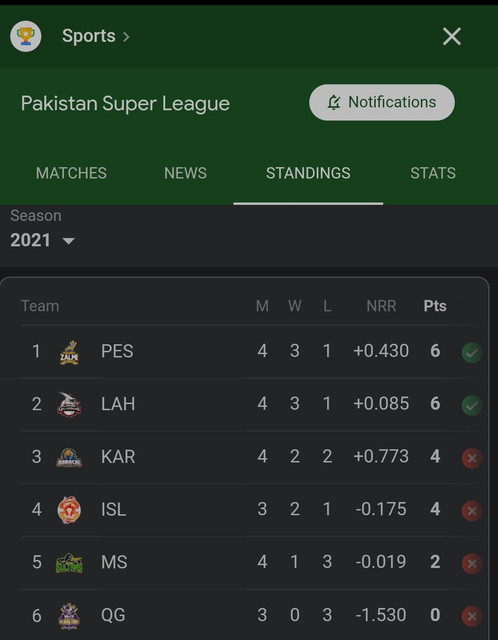Click the Islamabad United team logo
Screen dimensions: 498x640
[69, 510]
